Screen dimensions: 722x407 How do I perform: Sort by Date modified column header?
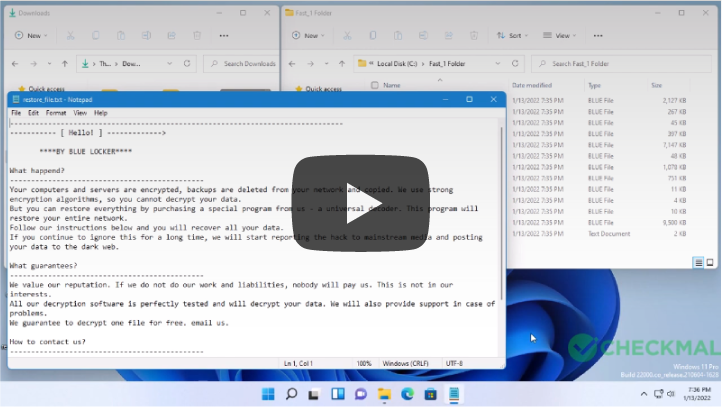point(532,85)
